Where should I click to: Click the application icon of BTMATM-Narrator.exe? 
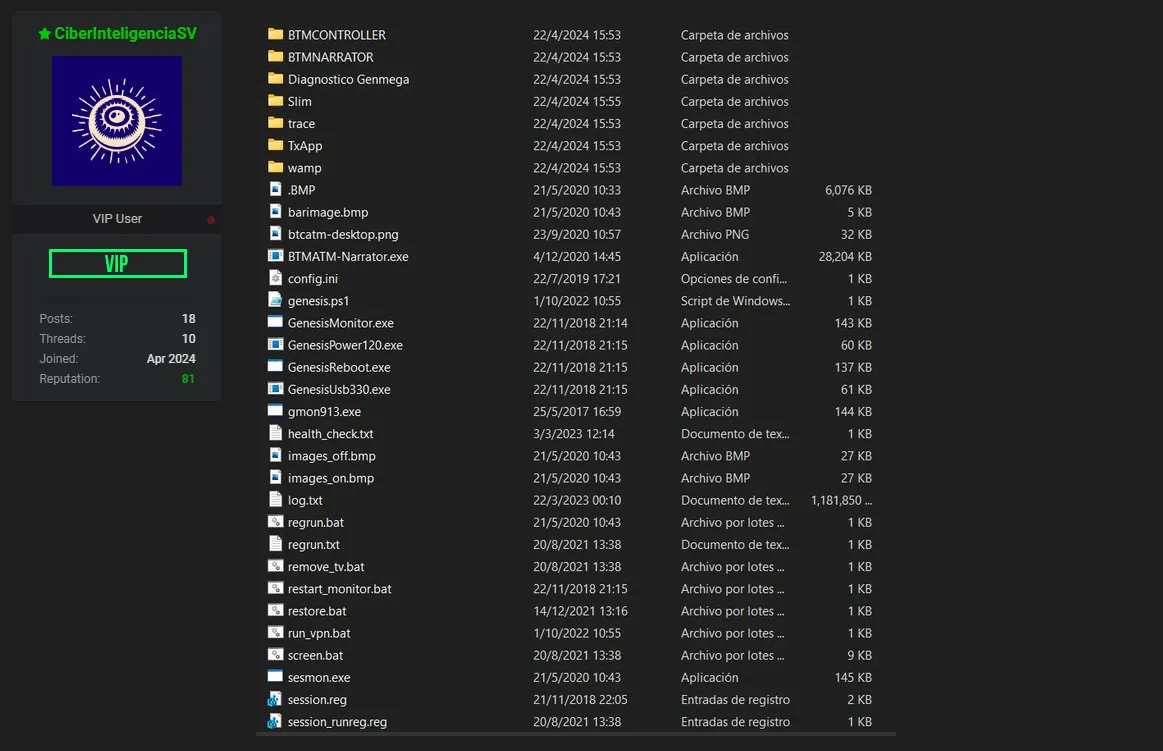click(276, 256)
